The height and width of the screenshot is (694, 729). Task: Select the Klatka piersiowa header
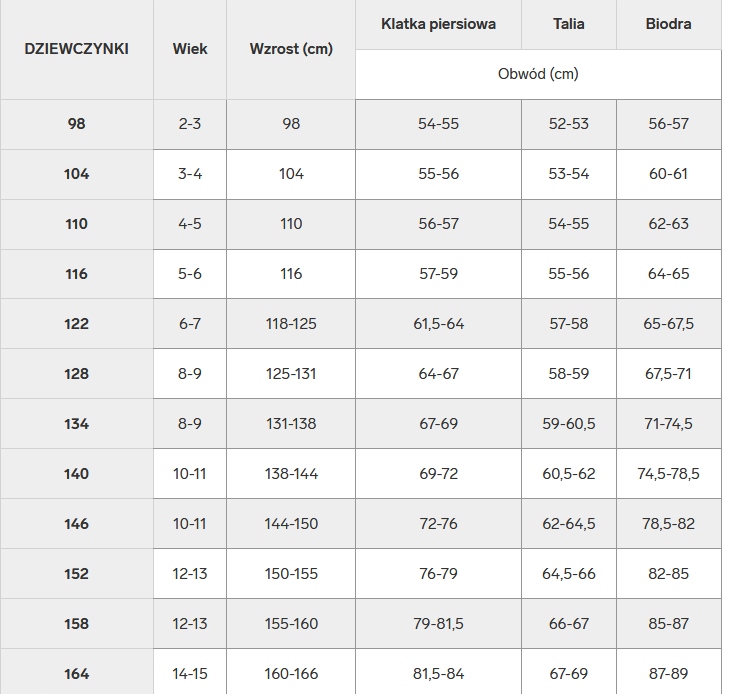tap(438, 24)
